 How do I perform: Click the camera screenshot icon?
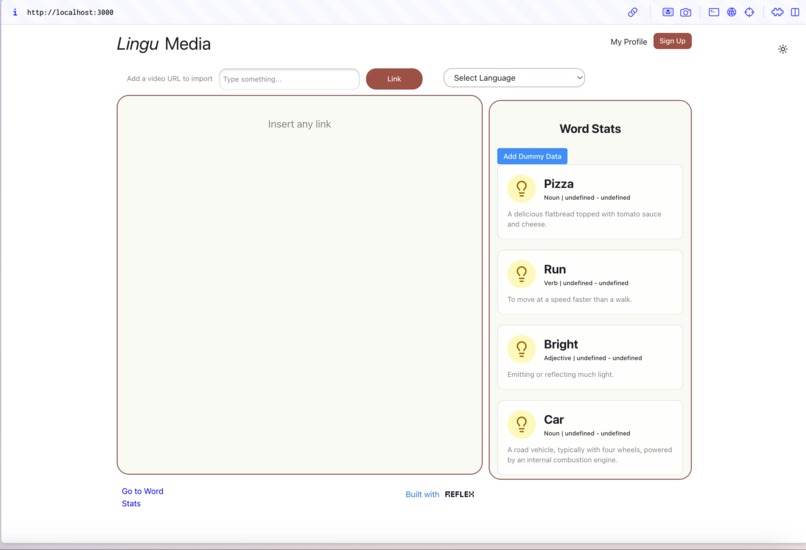pos(686,12)
